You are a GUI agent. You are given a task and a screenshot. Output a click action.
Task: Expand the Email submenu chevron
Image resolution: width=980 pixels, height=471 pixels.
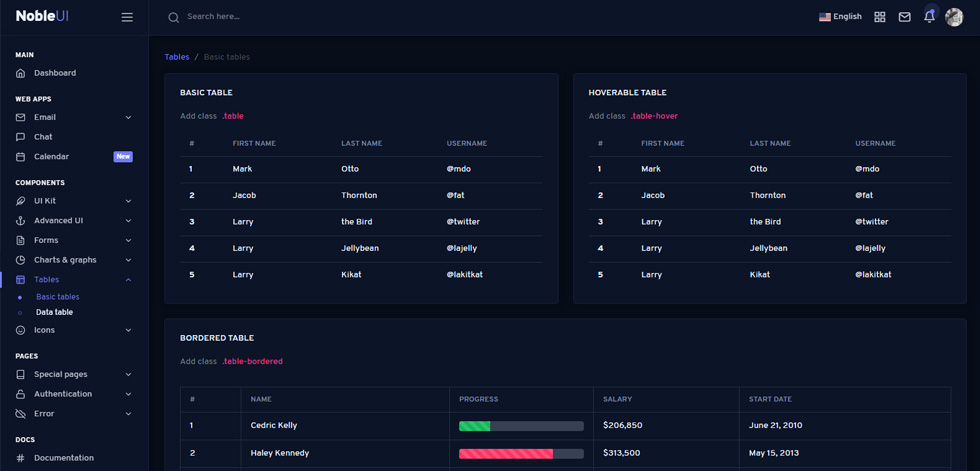pyautogui.click(x=128, y=117)
